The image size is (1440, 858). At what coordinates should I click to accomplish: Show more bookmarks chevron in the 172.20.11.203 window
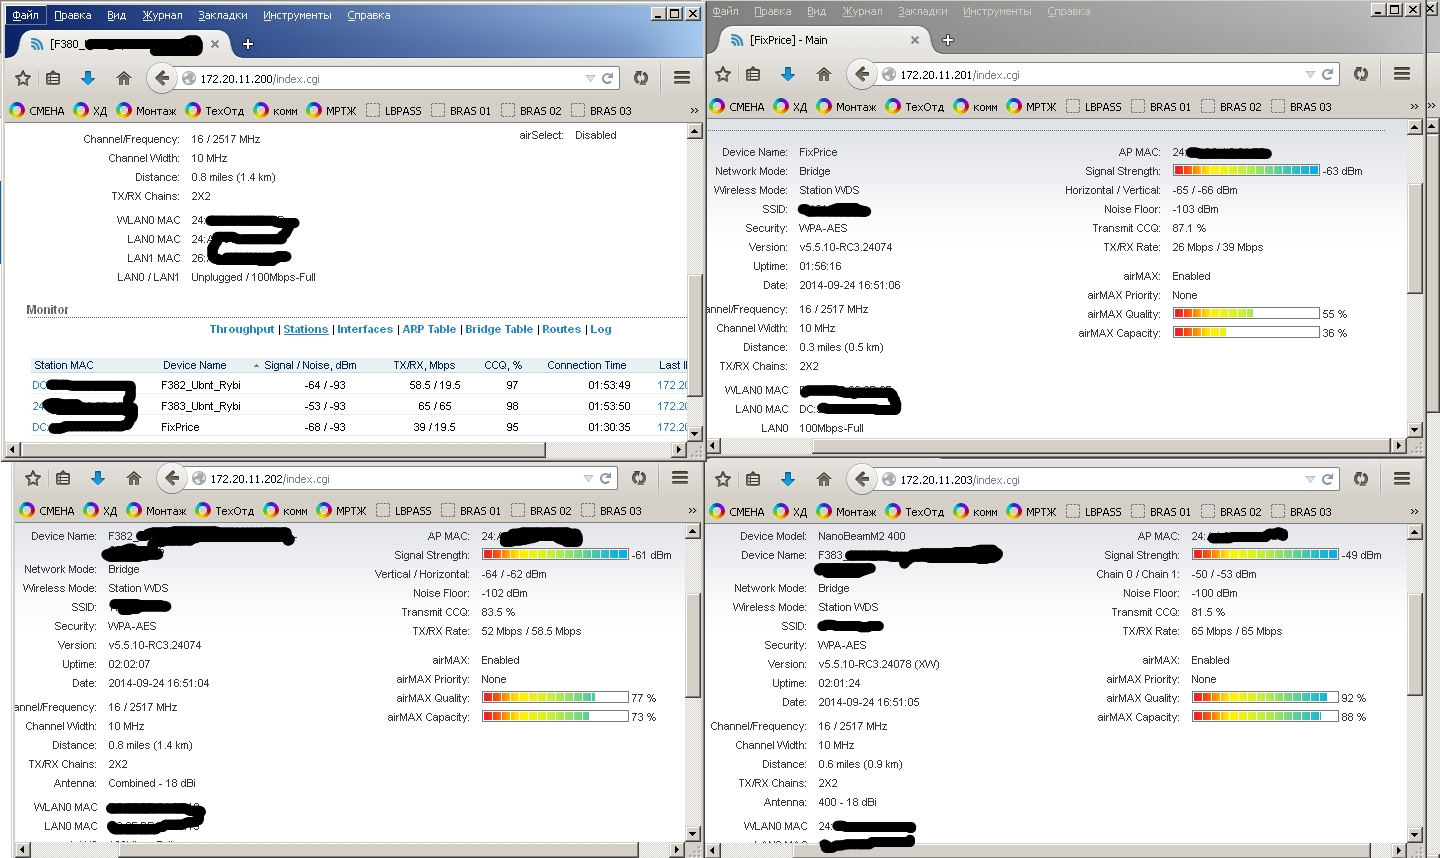tap(1414, 511)
